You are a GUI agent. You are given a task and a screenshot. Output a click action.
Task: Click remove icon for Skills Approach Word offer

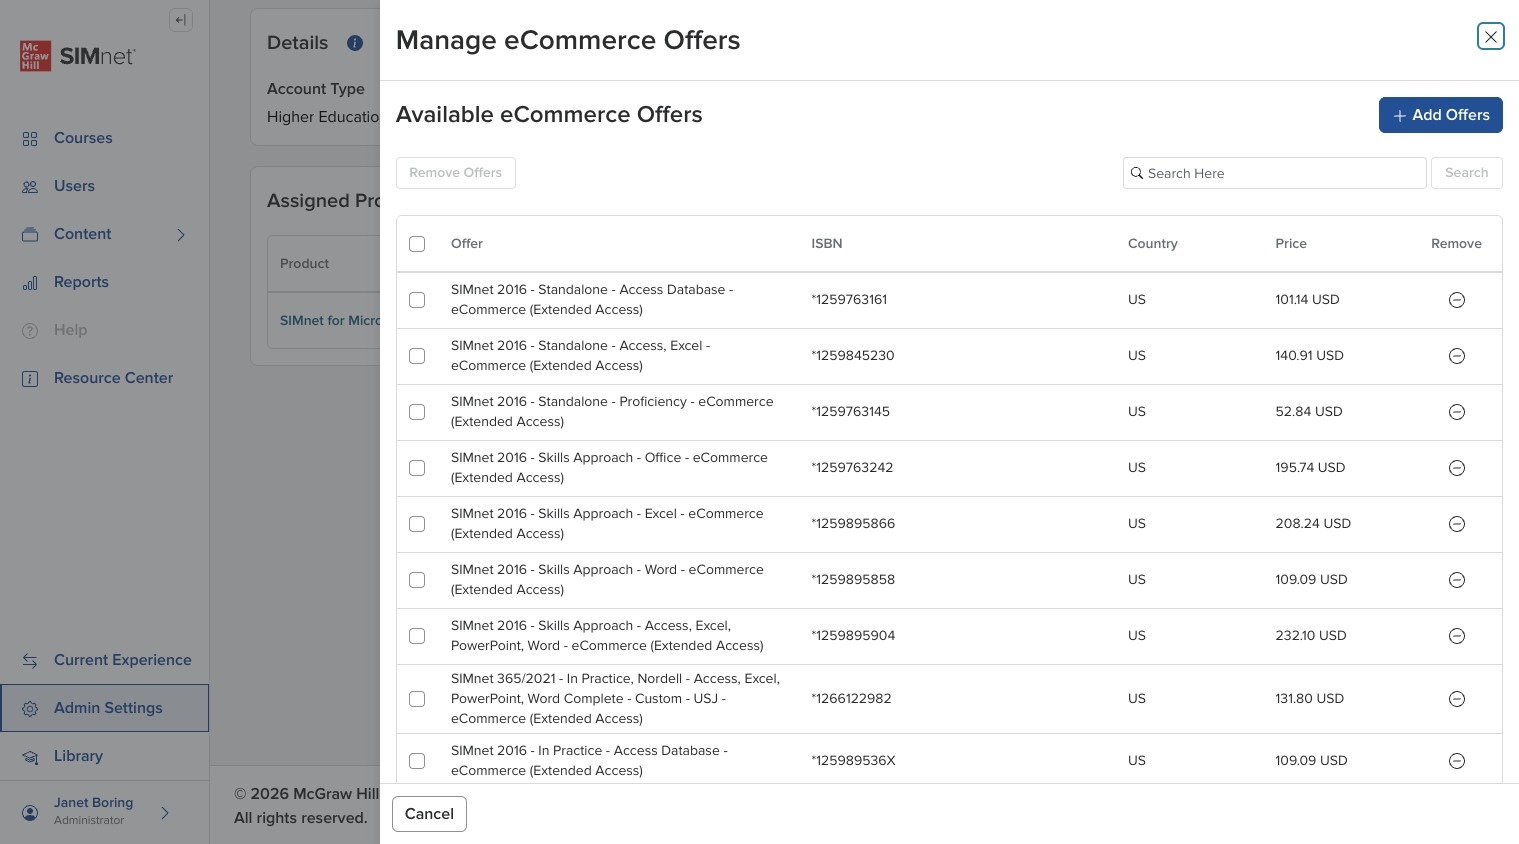(x=1457, y=580)
